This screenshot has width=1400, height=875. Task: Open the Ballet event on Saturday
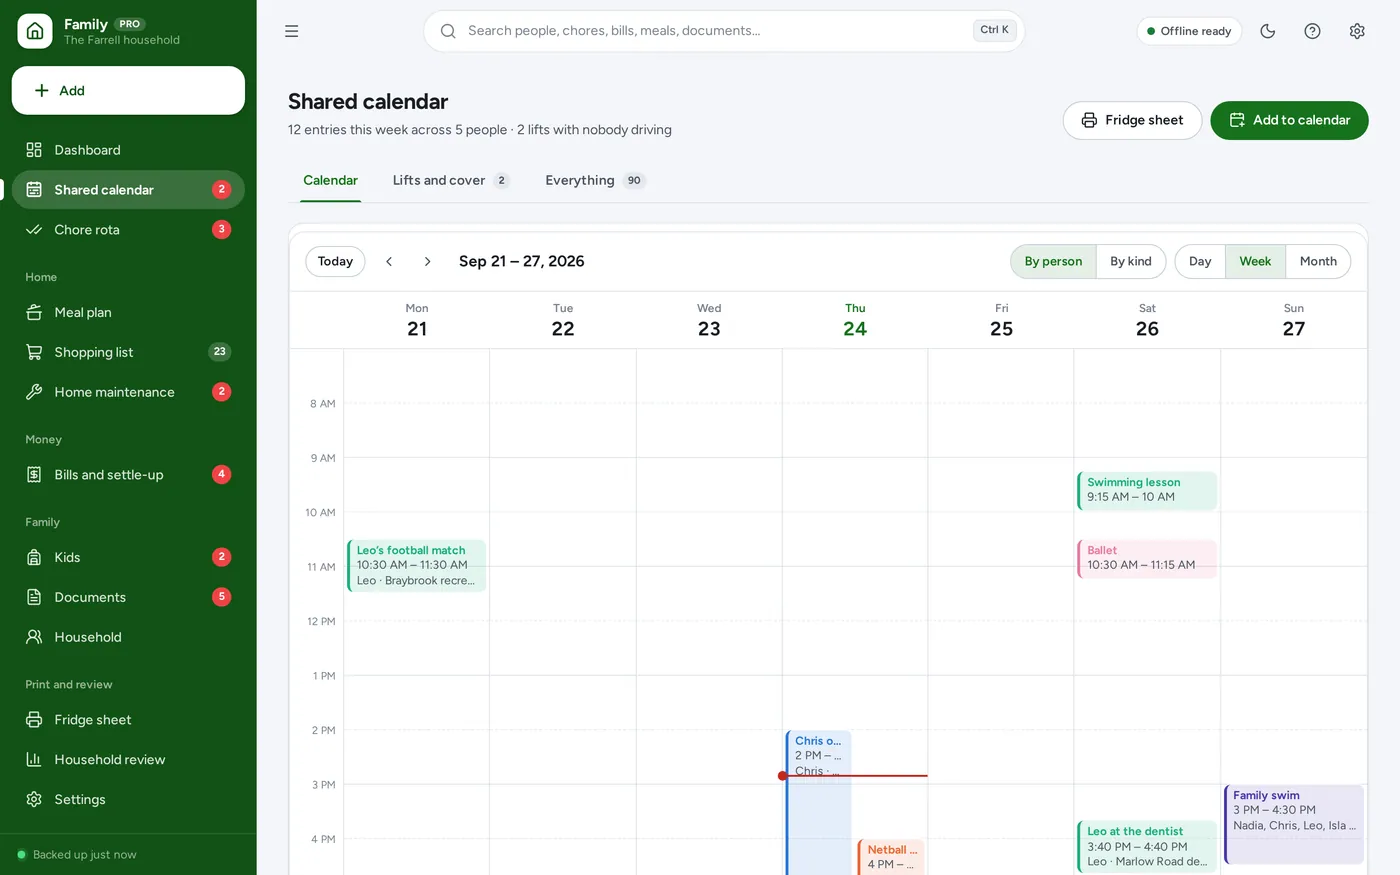point(1147,558)
